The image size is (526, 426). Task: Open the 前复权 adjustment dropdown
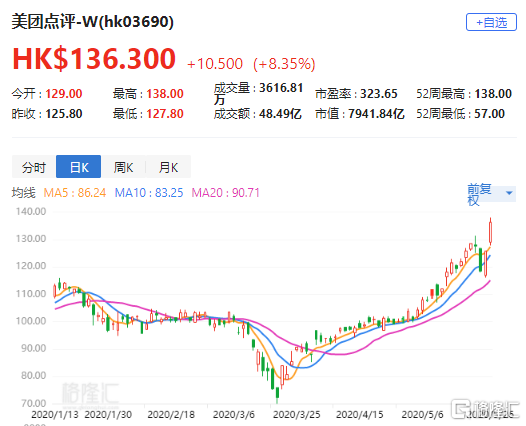click(x=491, y=194)
